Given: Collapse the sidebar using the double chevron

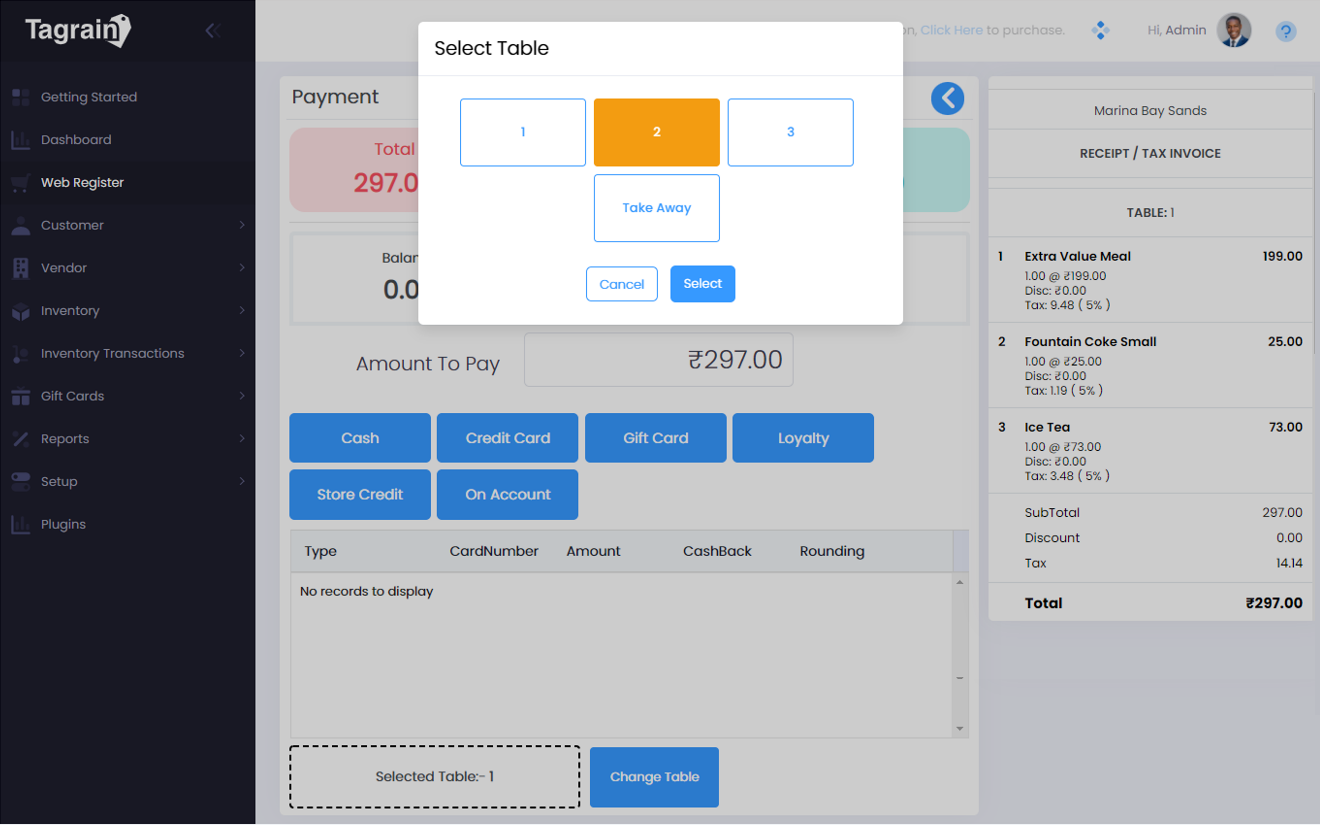Looking at the screenshot, I should 212,30.
